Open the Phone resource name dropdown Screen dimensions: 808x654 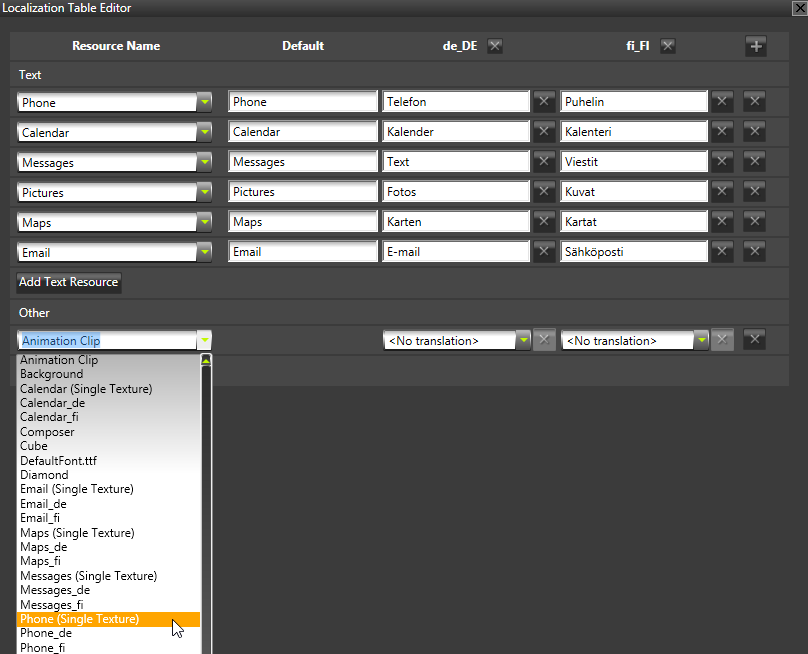(x=204, y=102)
